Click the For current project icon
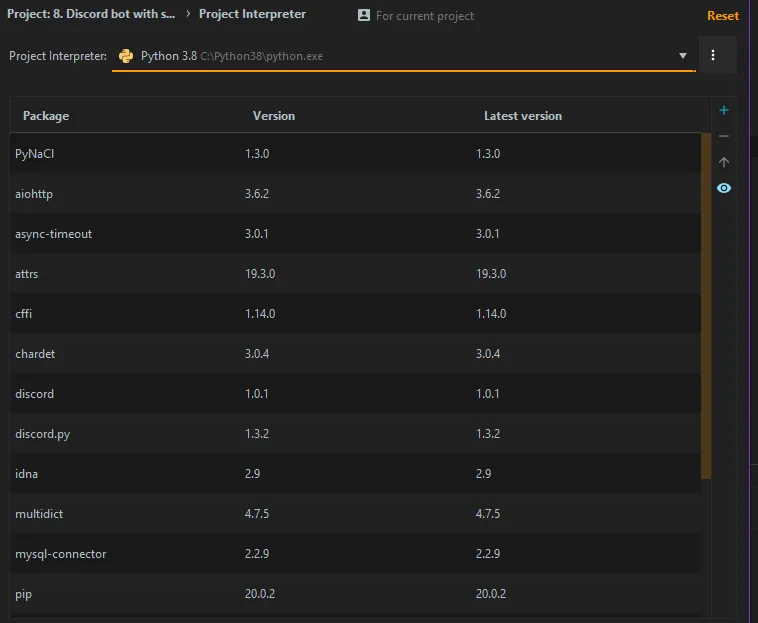The width and height of the screenshot is (758, 623). click(364, 15)
